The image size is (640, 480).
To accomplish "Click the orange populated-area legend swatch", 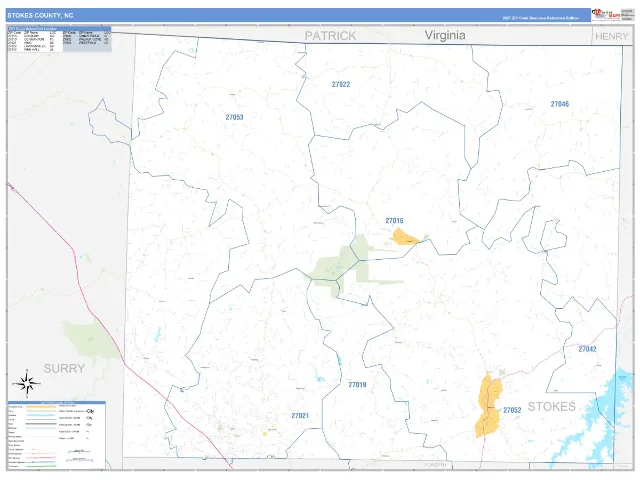I will point(41,407).
